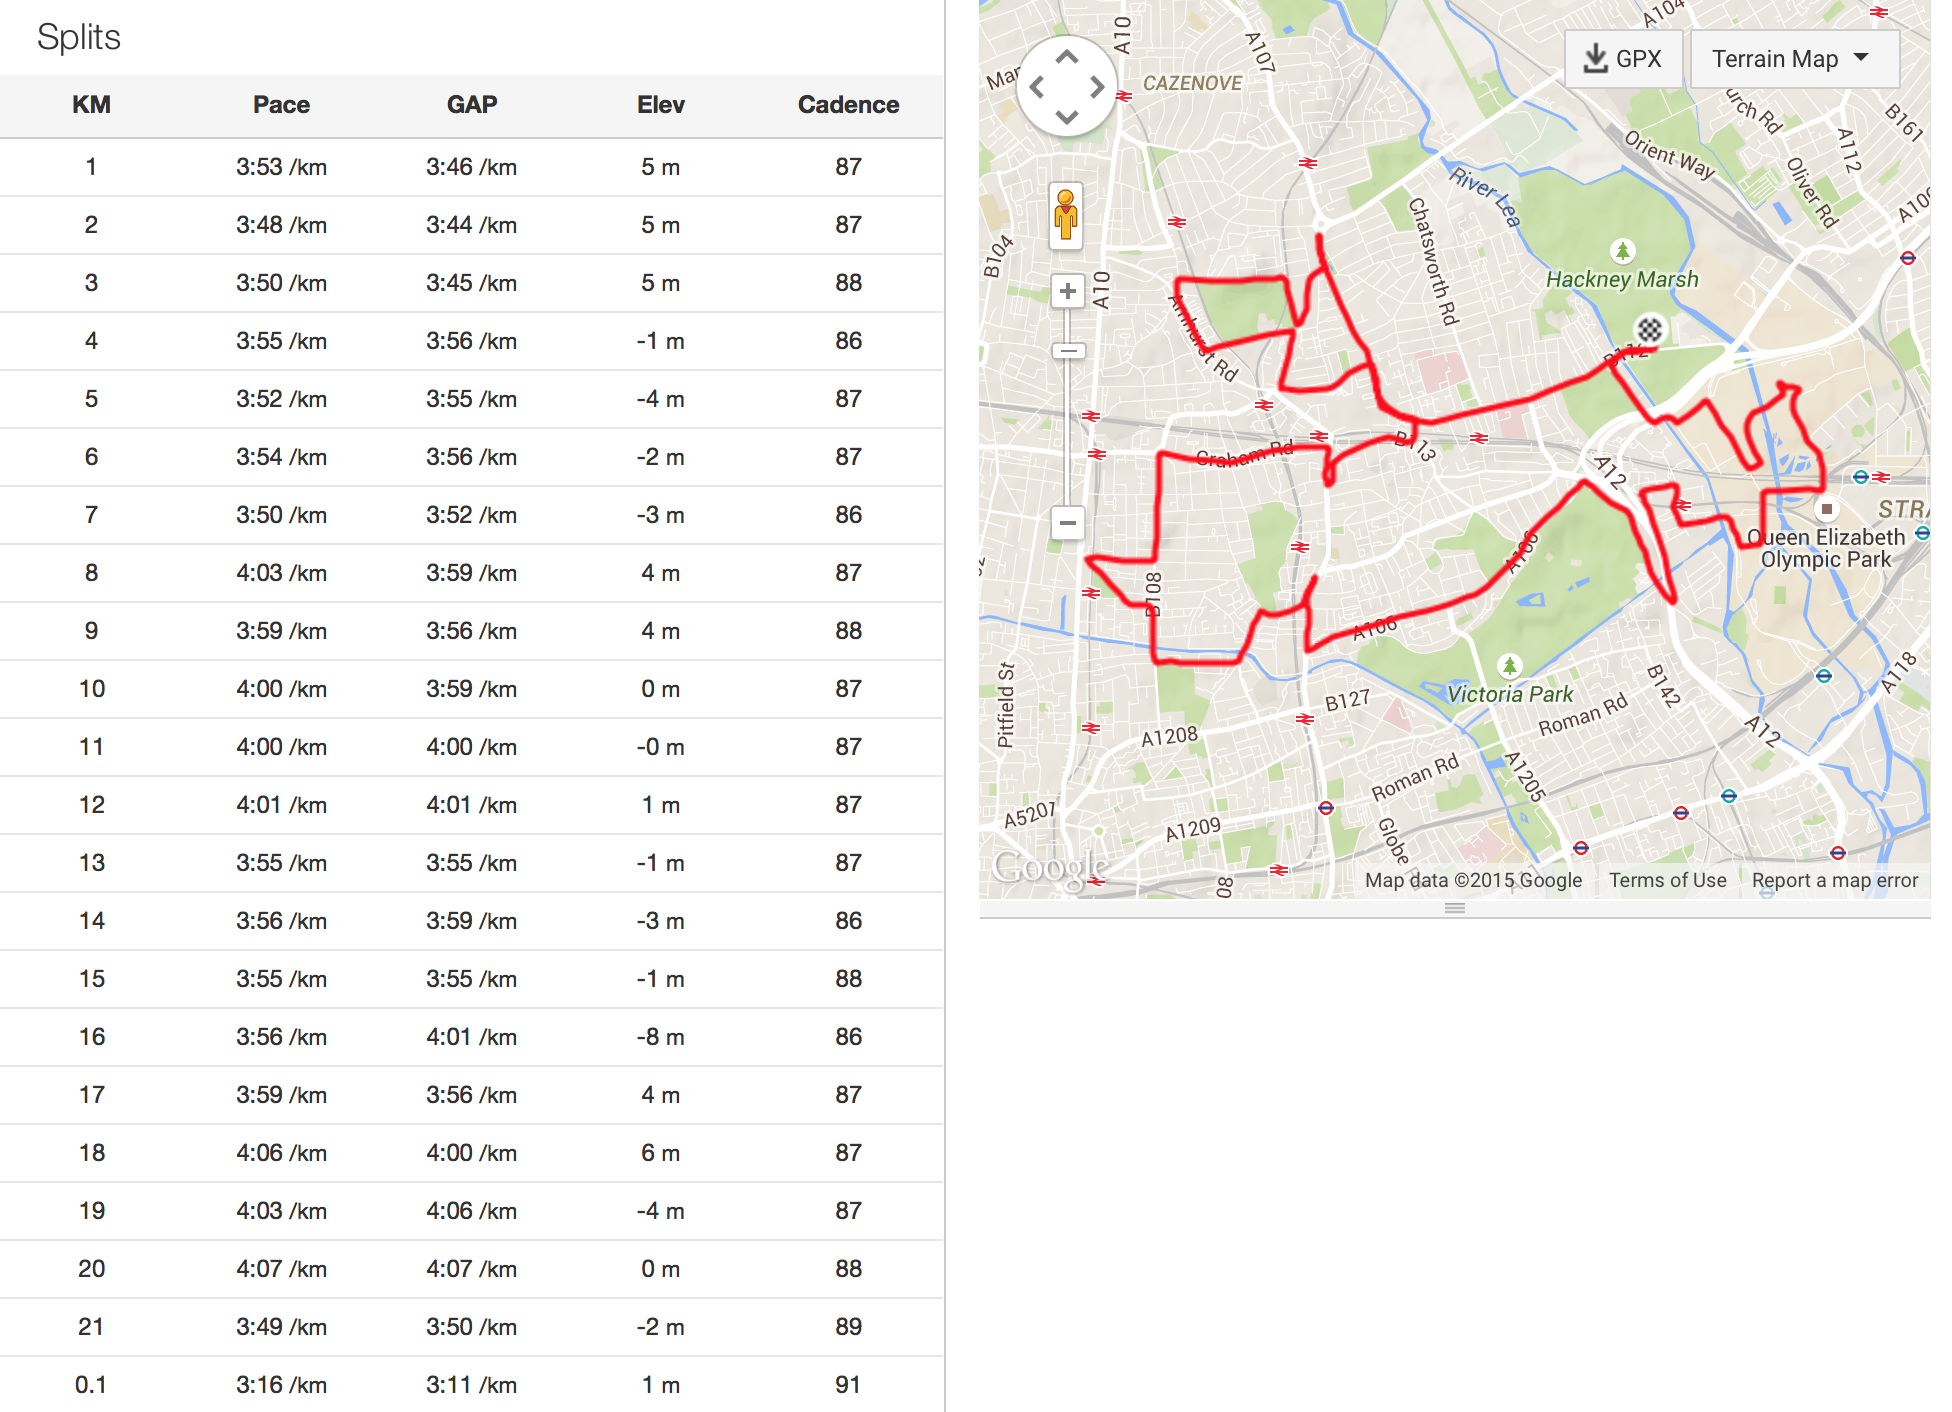1952x1412 pixels.
Task: Open the Terms of Use link
Action: coord(1667,880)
